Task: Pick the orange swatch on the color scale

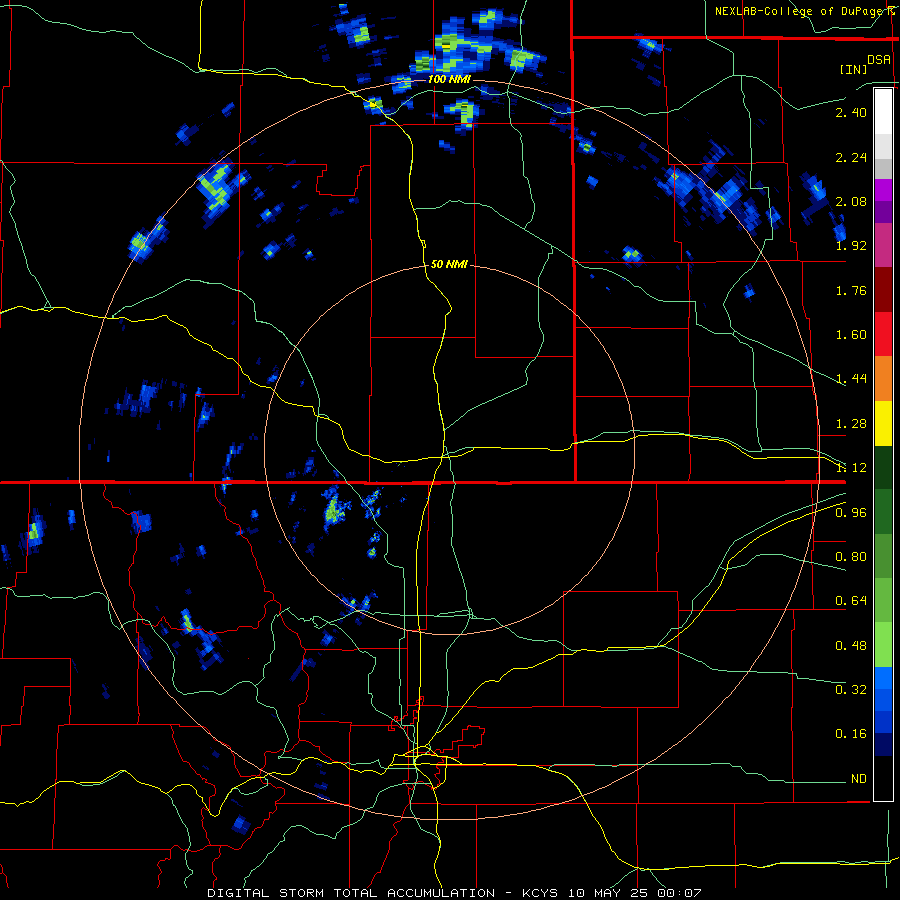Action: [883, 378]
